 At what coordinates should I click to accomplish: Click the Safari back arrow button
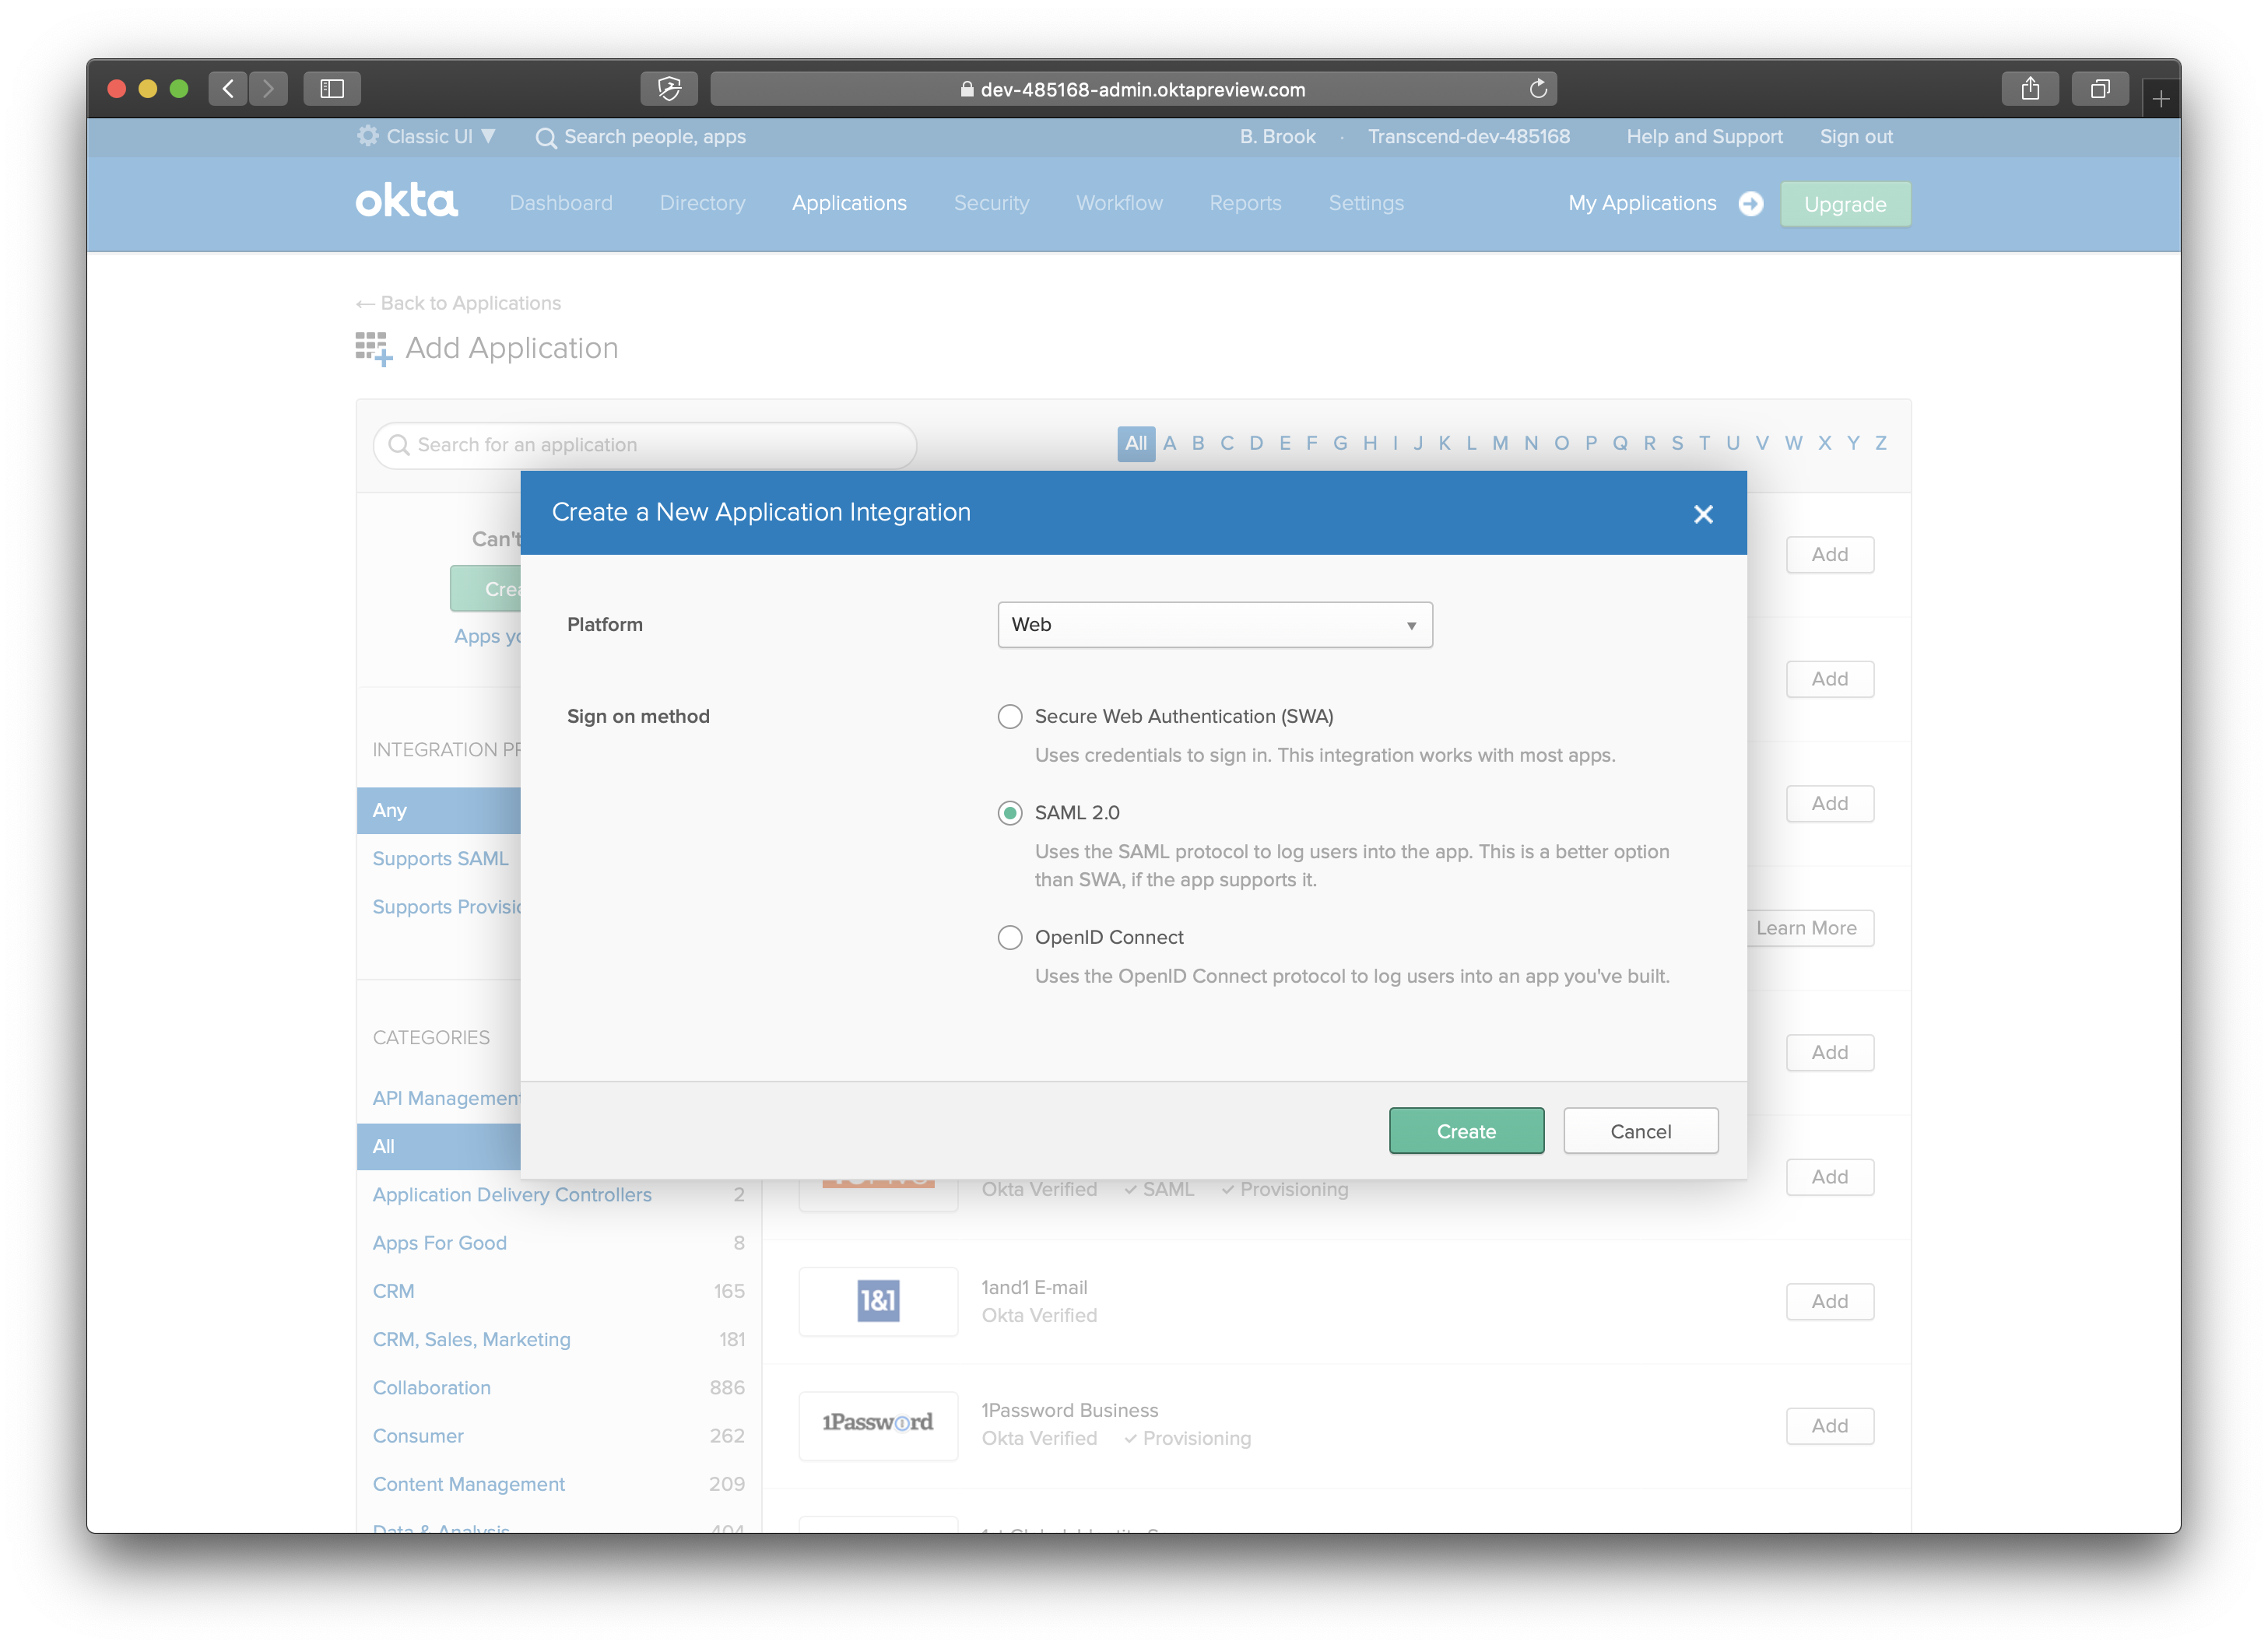229,89
